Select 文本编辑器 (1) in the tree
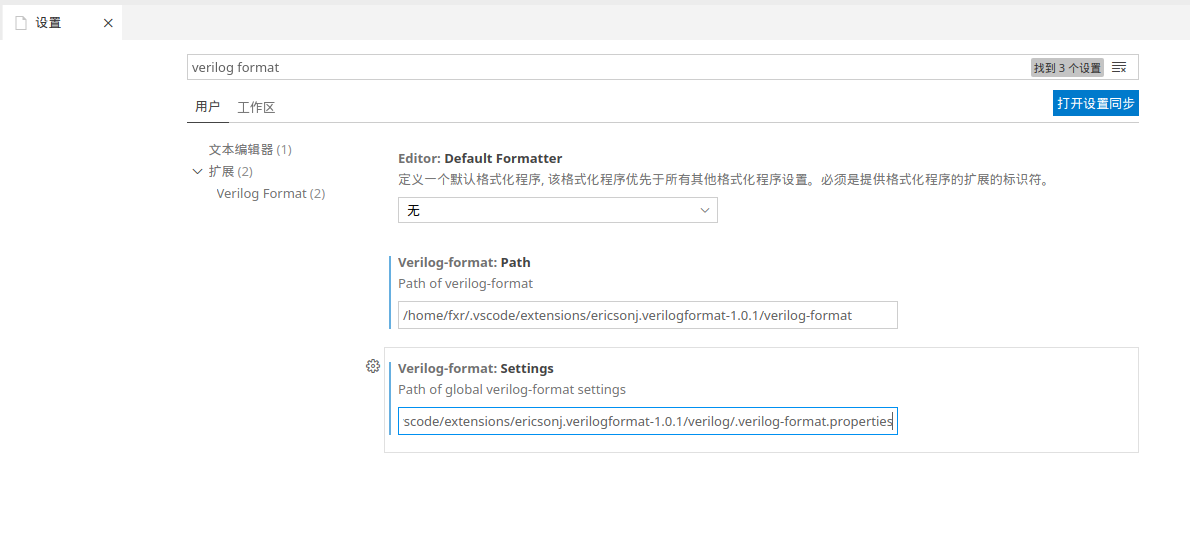 (x=250, y=150)
